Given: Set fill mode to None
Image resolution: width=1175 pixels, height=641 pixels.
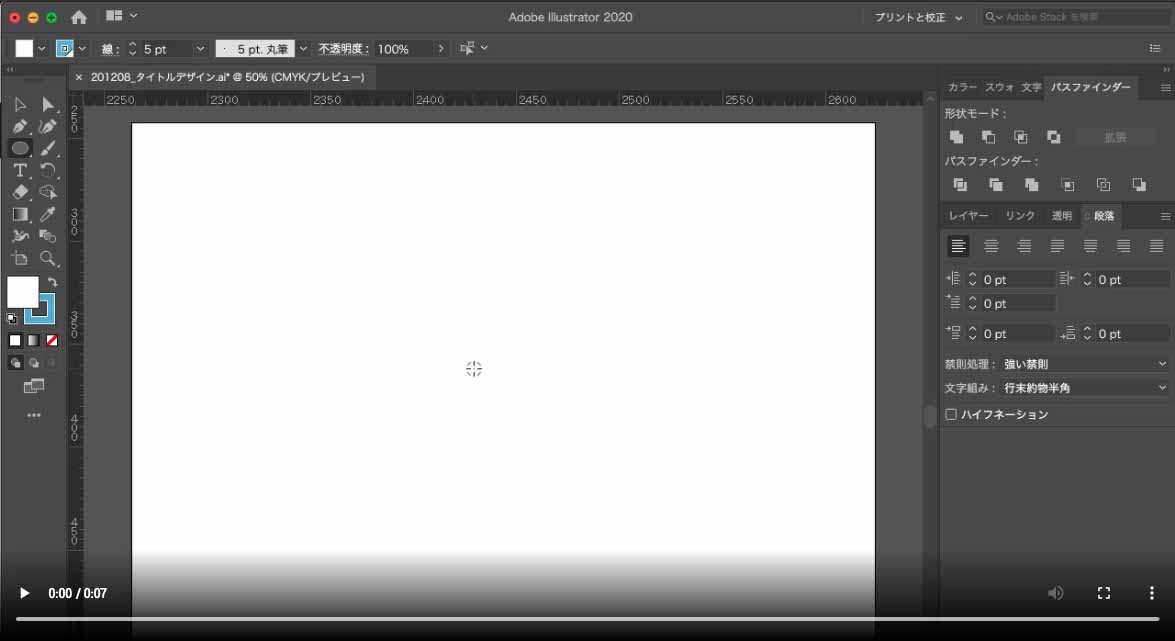Looking at the screenshot, I should pyautogui.click(x=52, y=340).
